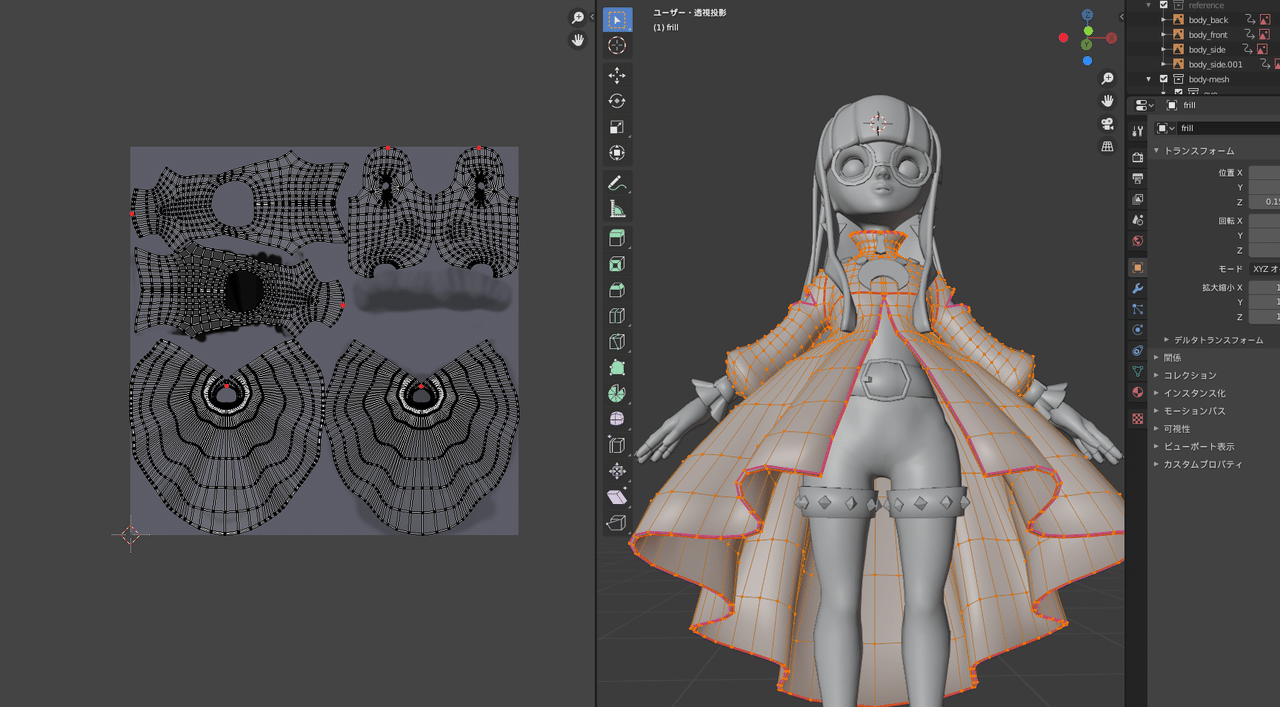Activate the Rotate tool
Screen dimensions: 1280x707
click(617, 101)
